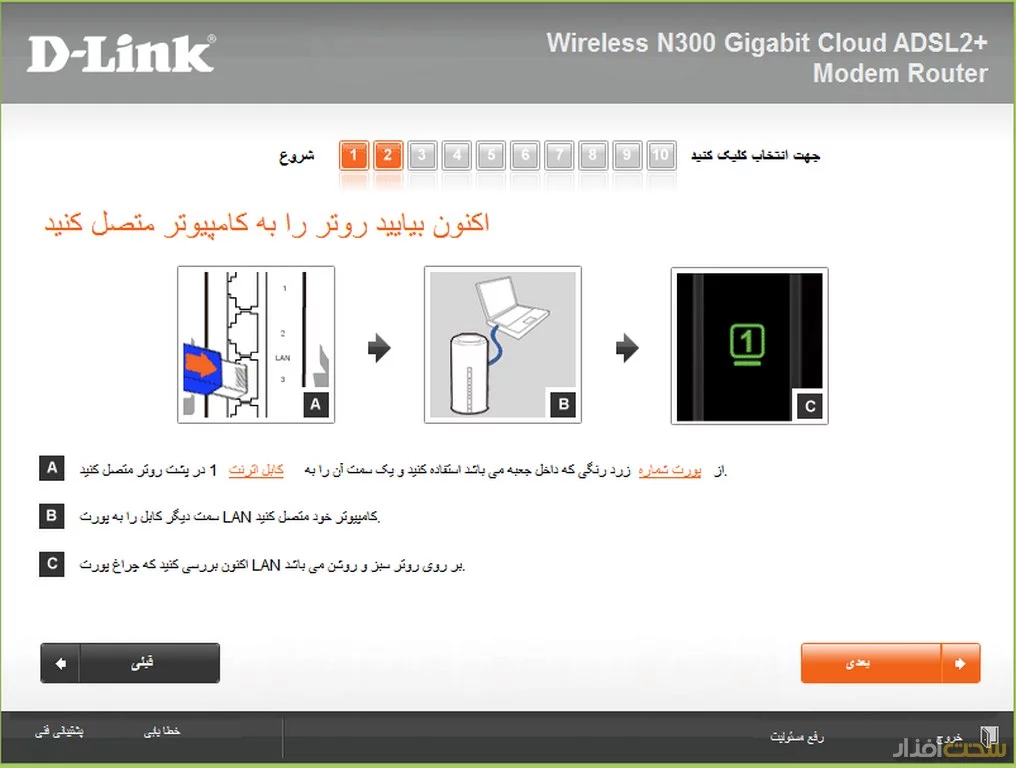Open the Ethernet cable (کابل اترنت) link
Screen dimensions: 1016x768
256,471
